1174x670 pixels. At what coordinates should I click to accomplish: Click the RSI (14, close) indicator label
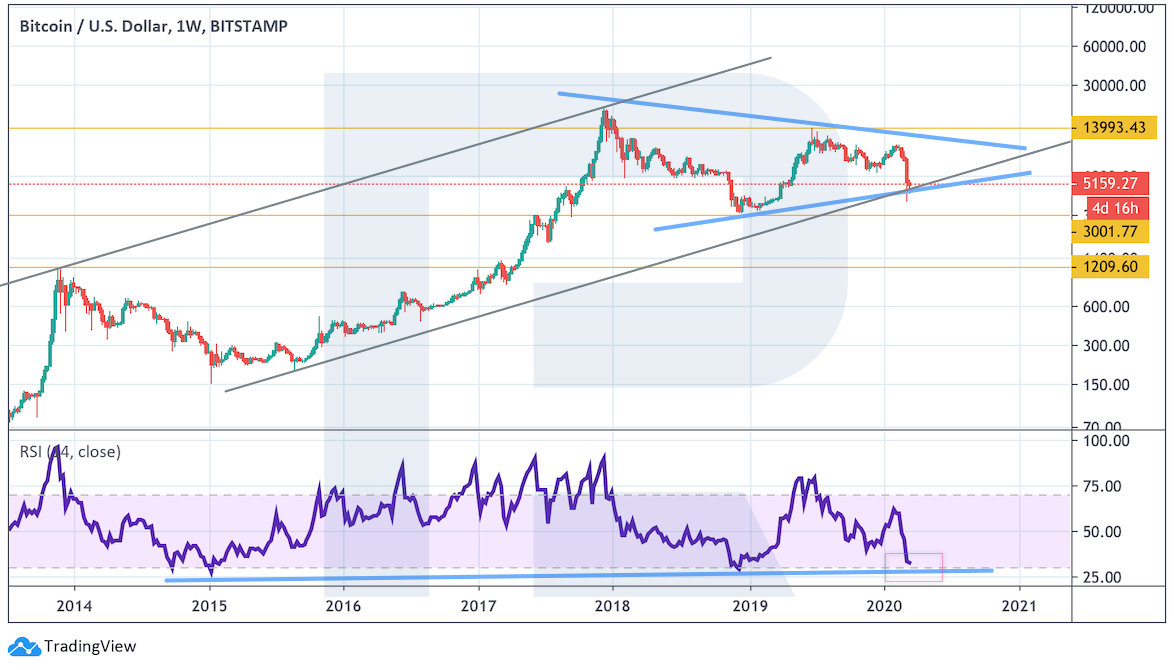coord(70,452)
